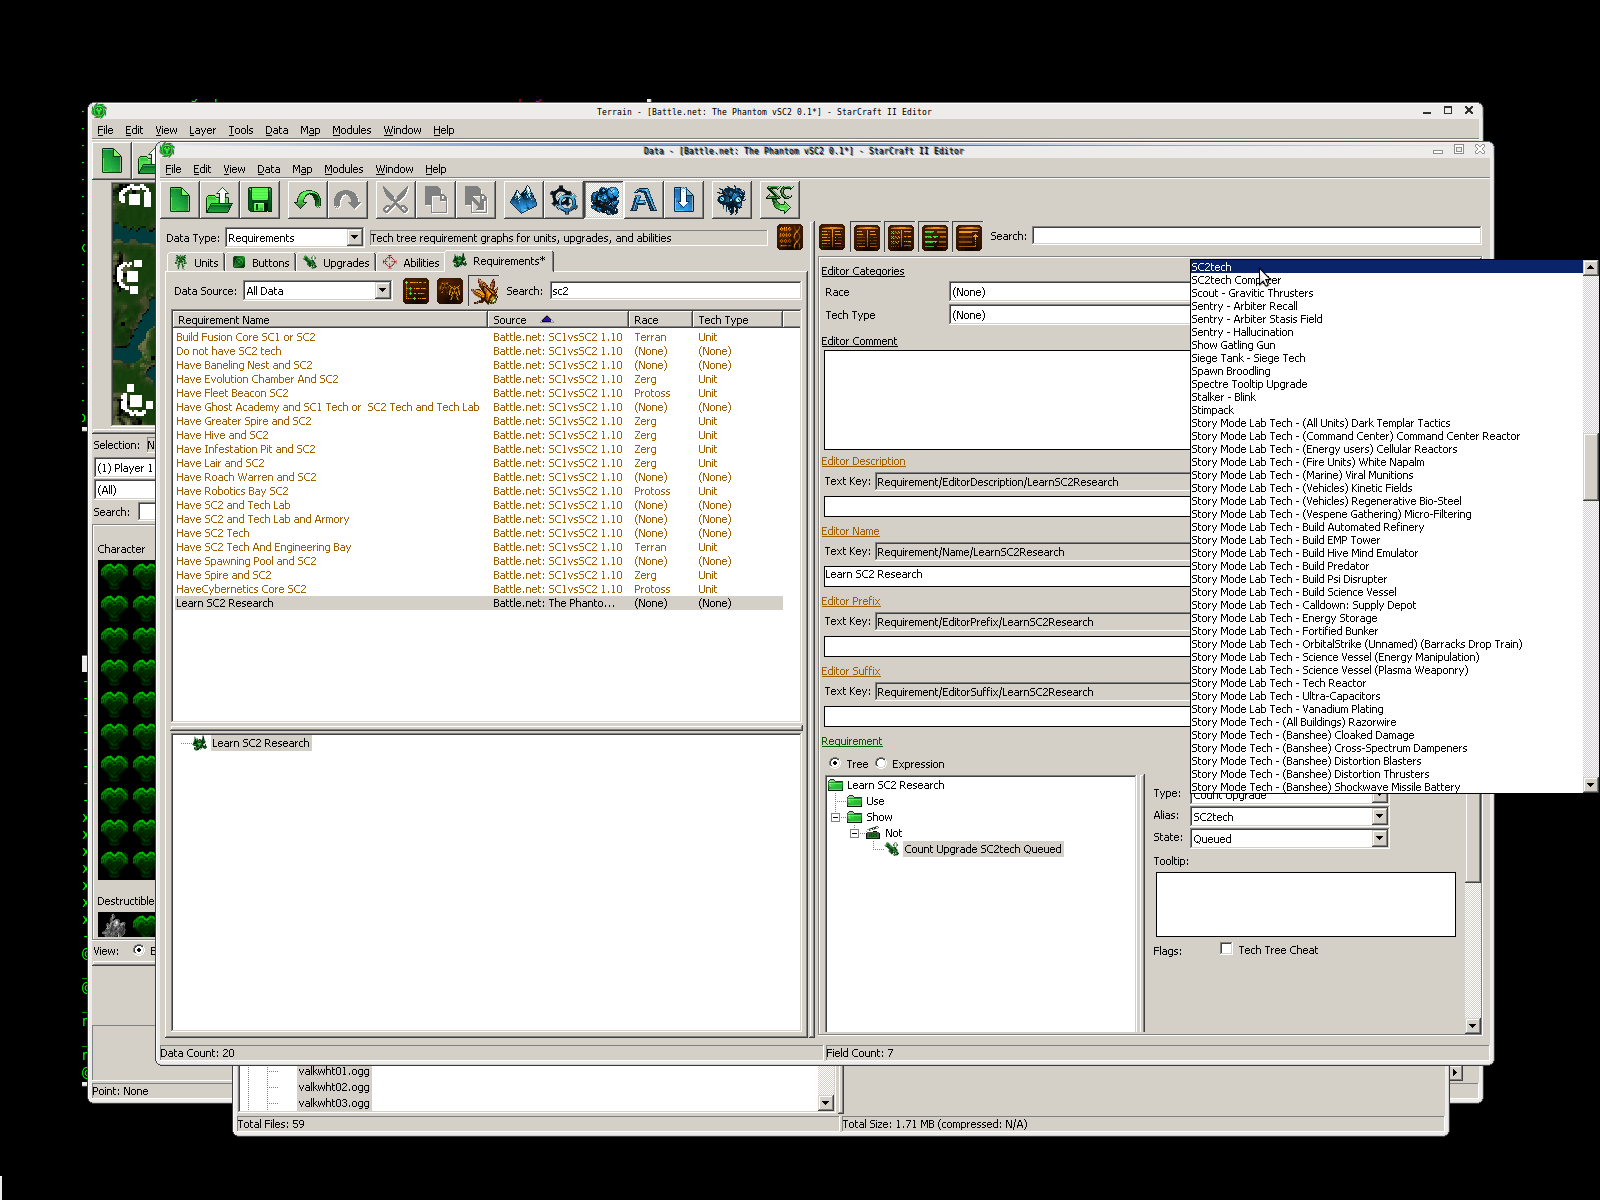The image size is (1600, 1200).
Task: Click the green Undo arrow icon
Action: pos(307,201)
